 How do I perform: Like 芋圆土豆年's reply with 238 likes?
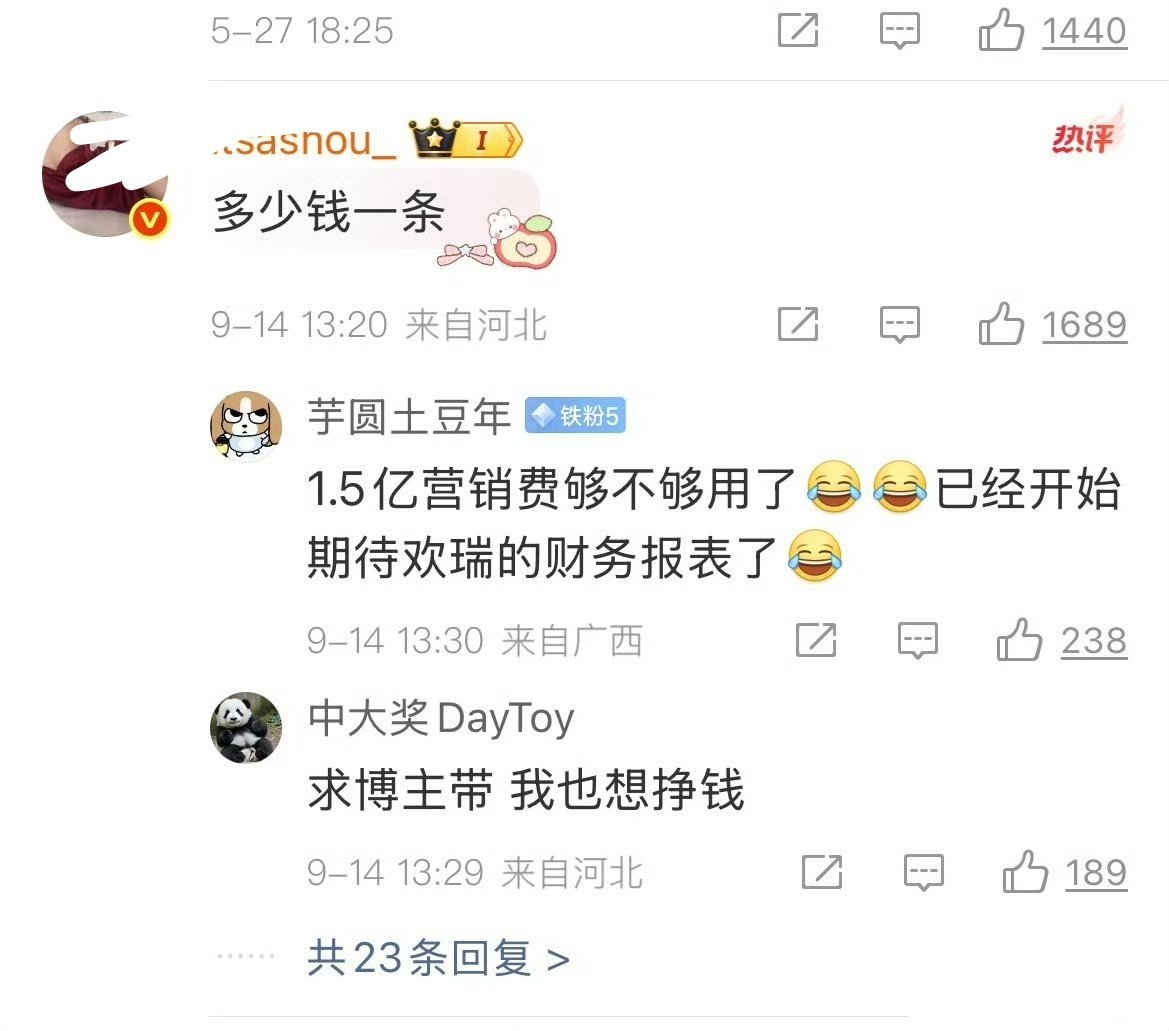pyautogui.click(x=1062, y=640)
